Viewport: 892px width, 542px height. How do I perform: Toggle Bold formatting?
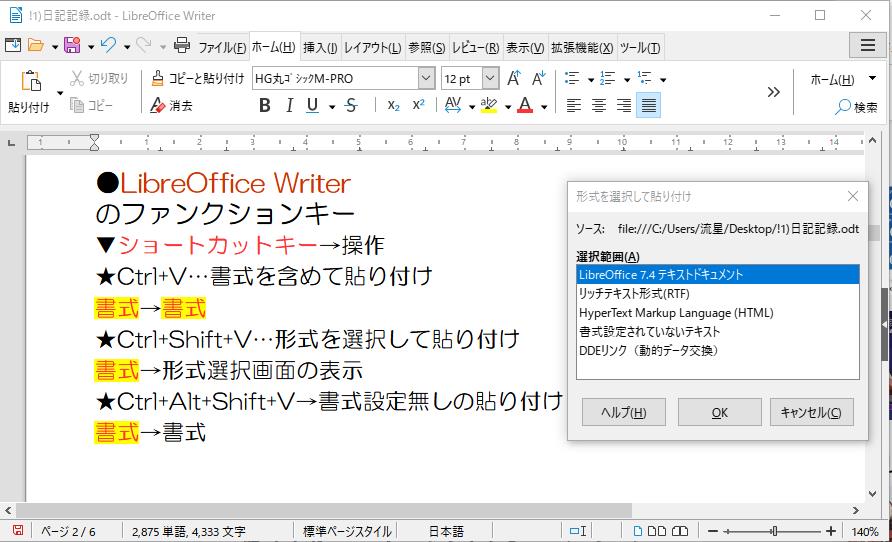coord(265,105)
